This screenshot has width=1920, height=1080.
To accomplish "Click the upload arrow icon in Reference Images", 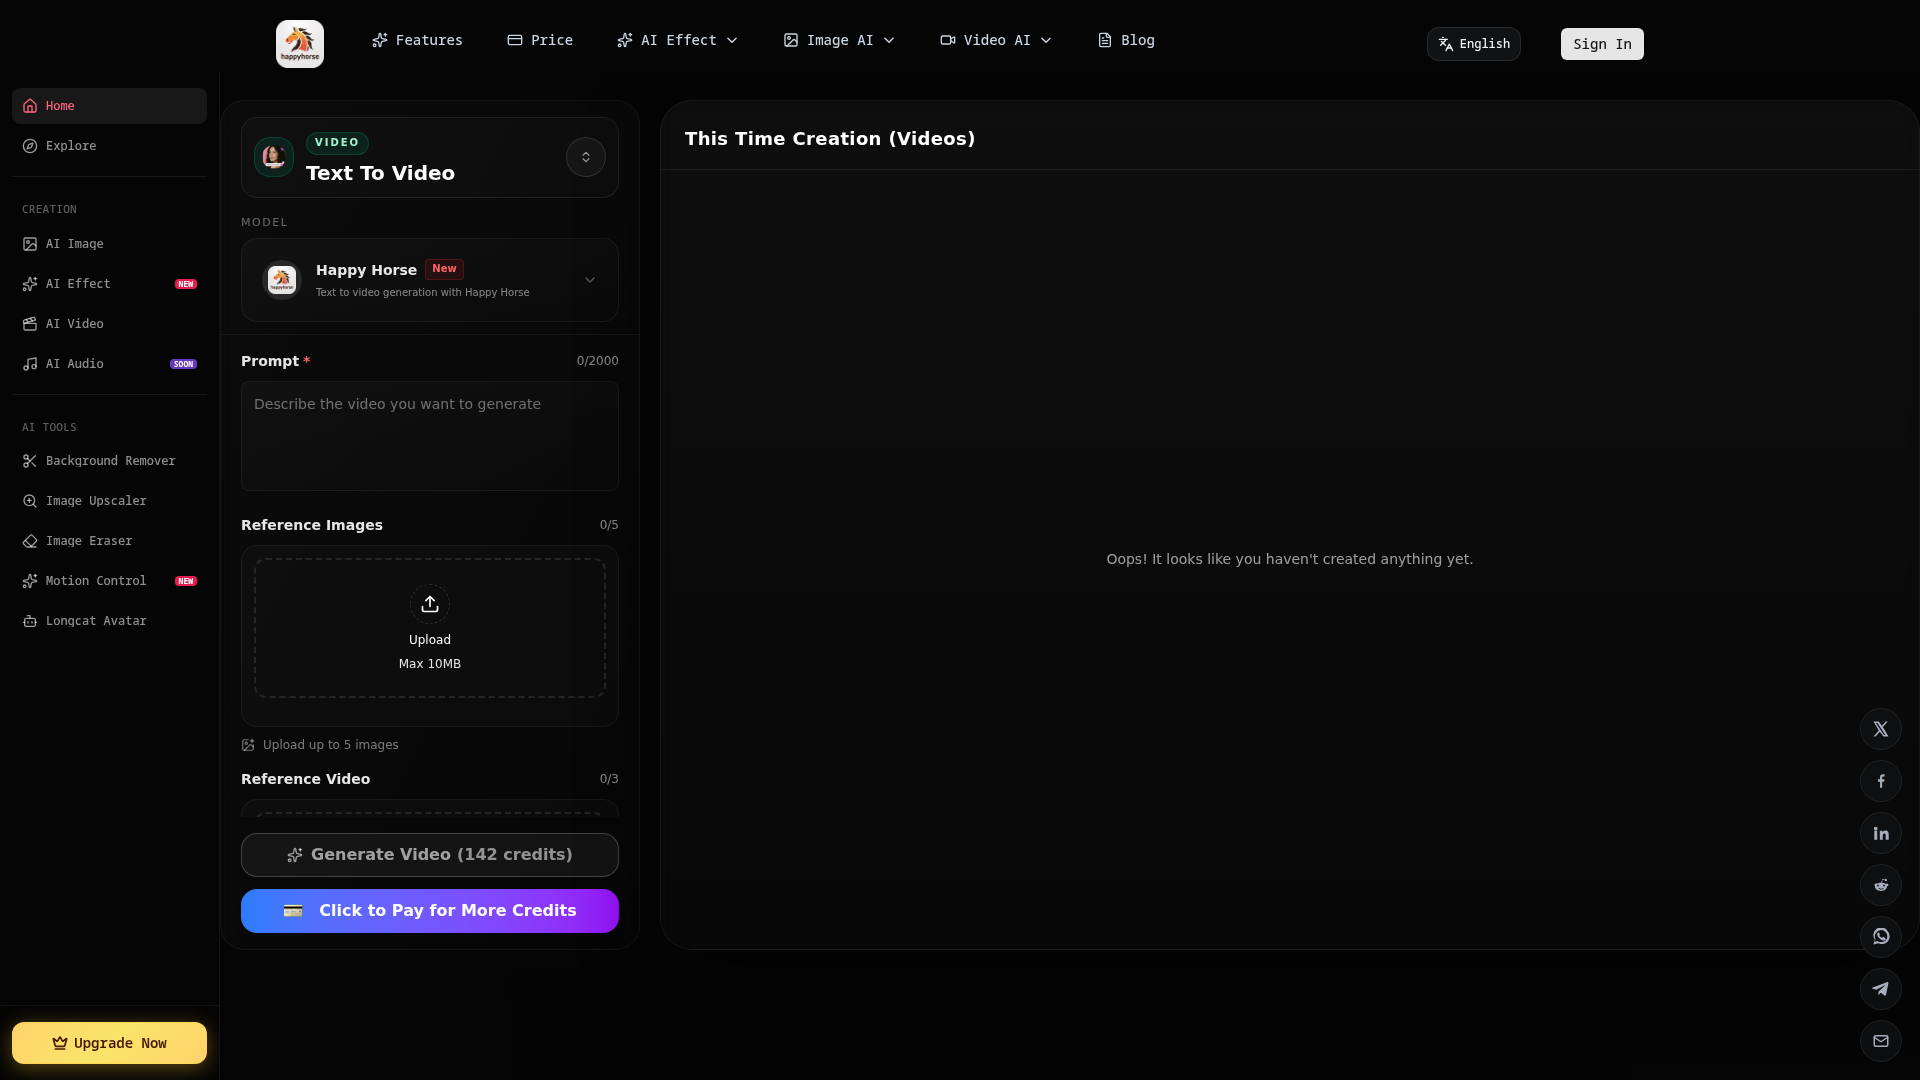I will 429,604.
